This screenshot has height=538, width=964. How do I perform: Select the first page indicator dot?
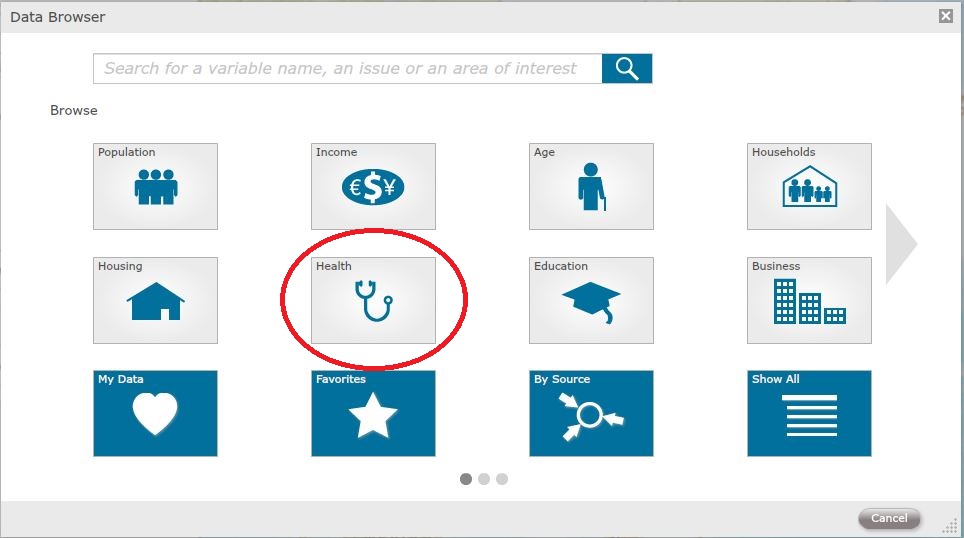point(466,479)
